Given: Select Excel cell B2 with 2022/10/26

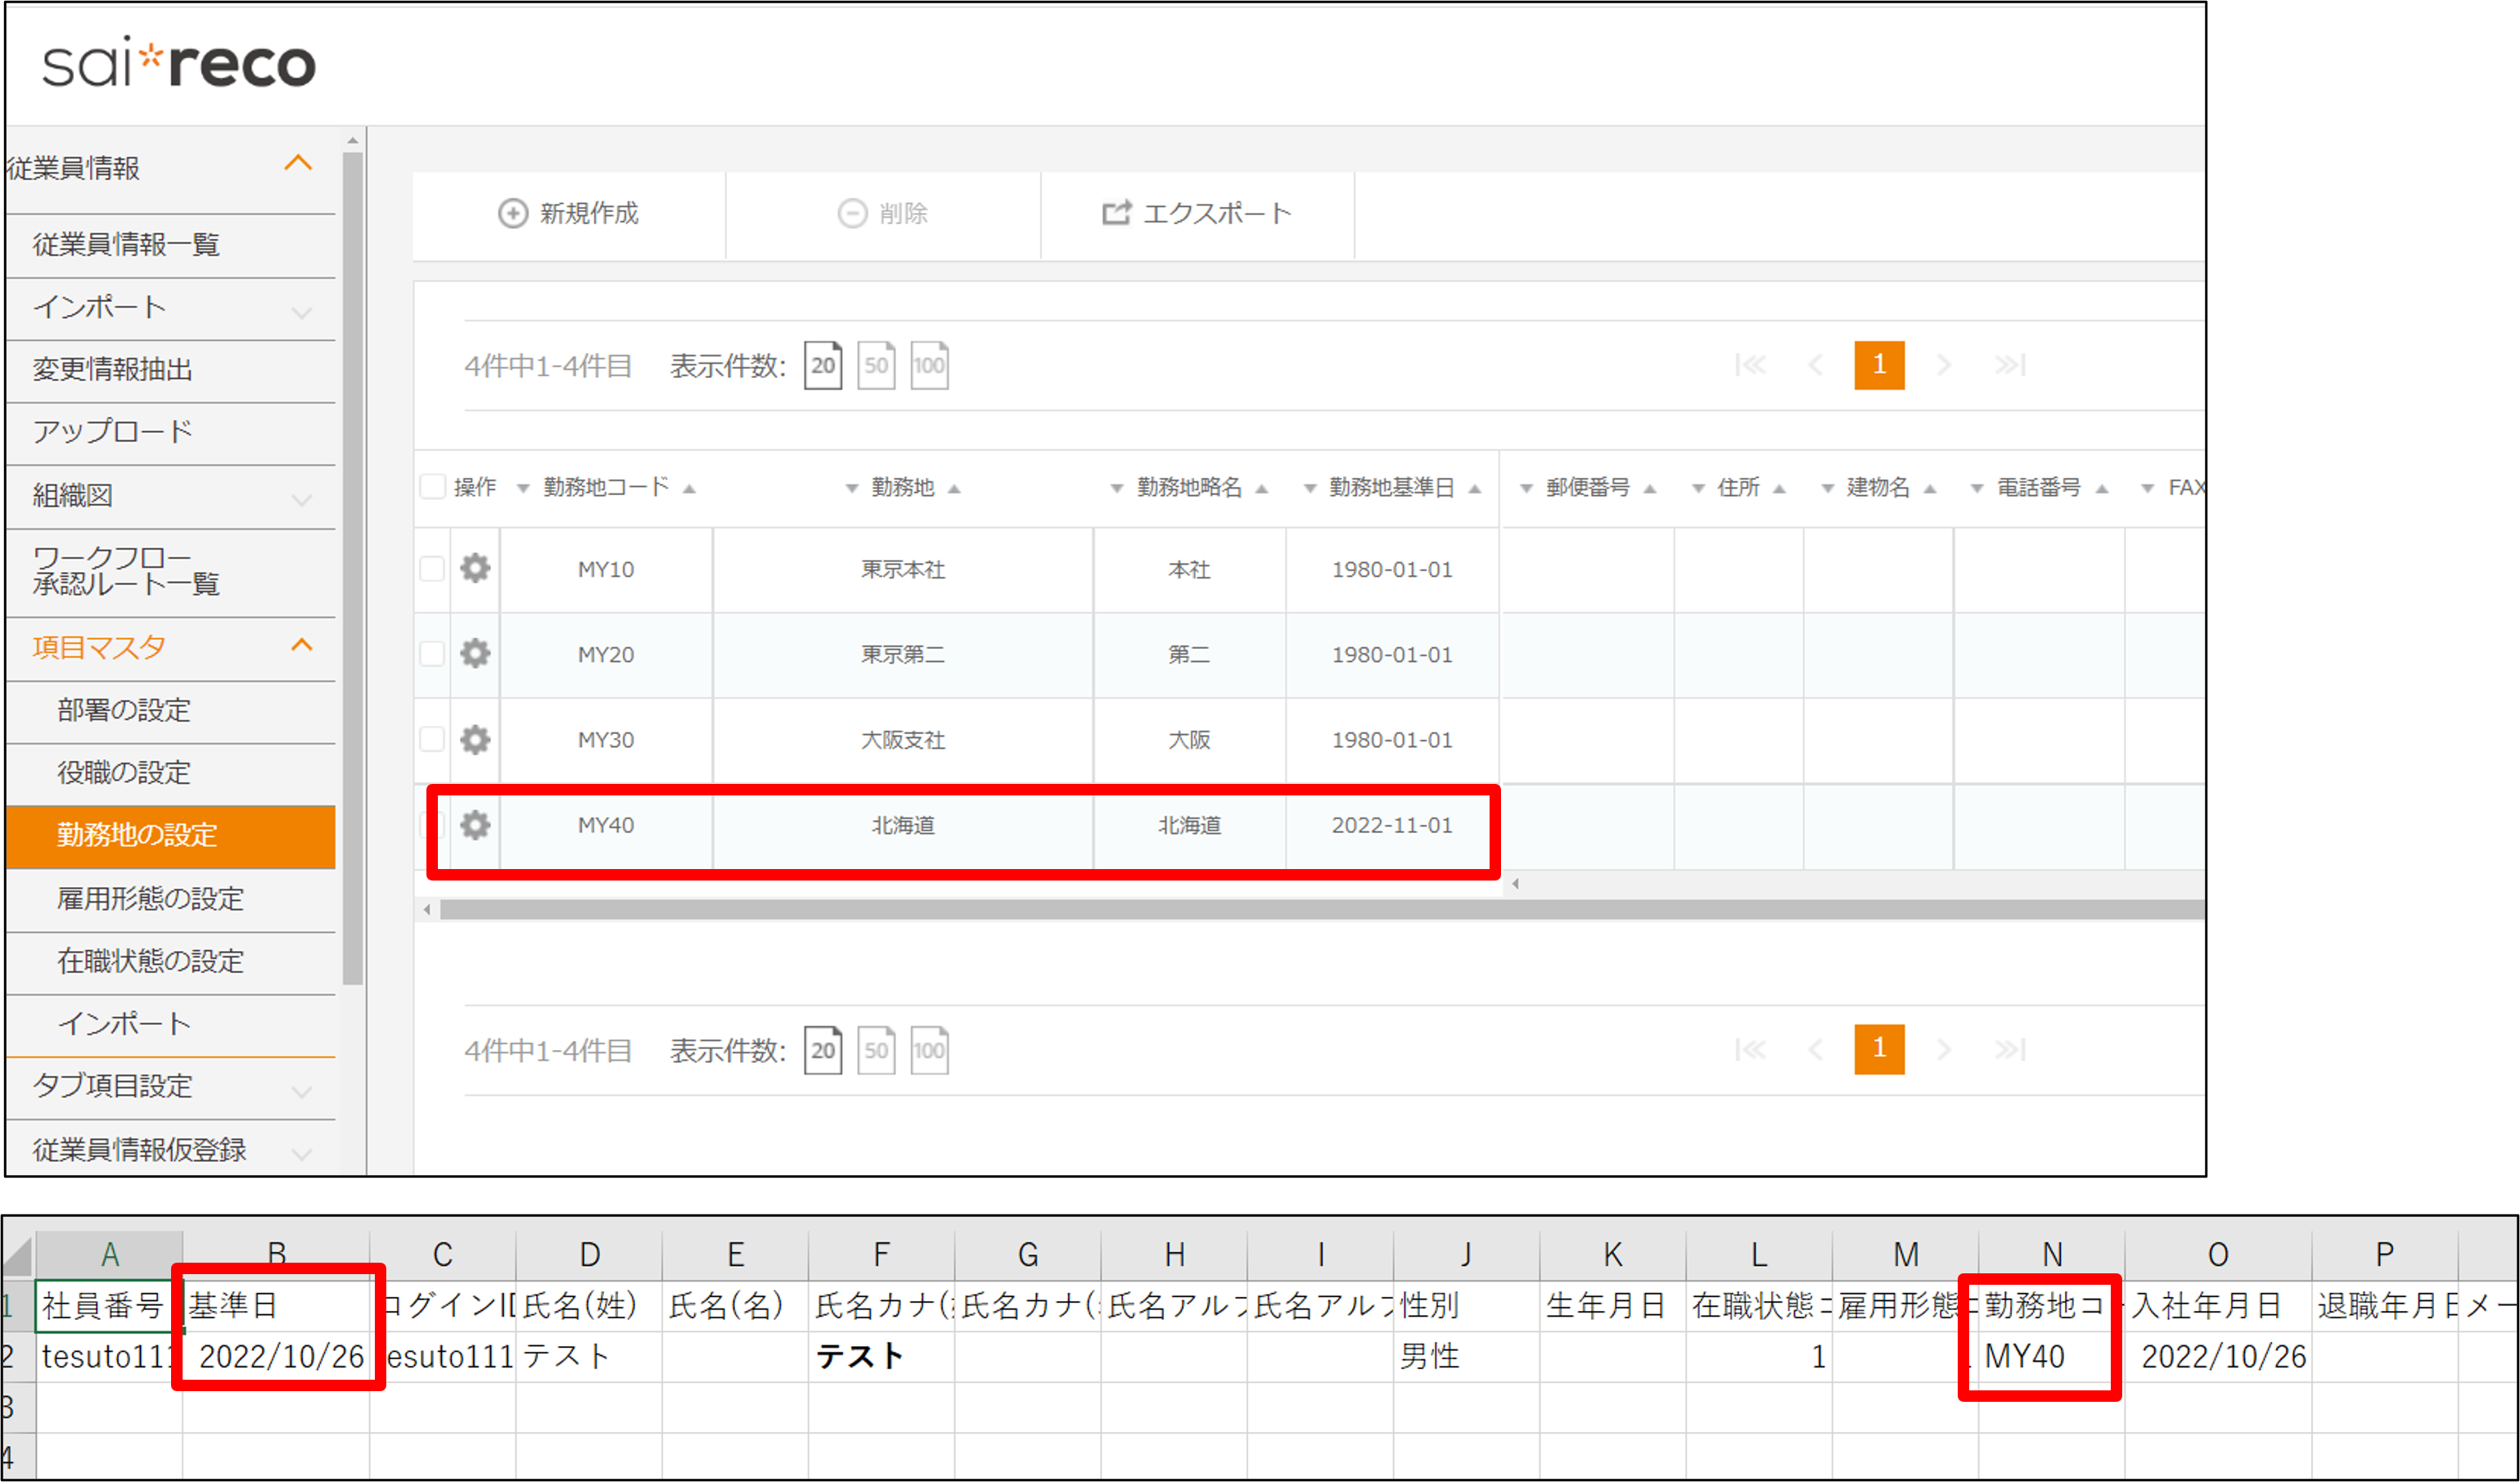Looking at the screenshot, I should (277, 1357).
